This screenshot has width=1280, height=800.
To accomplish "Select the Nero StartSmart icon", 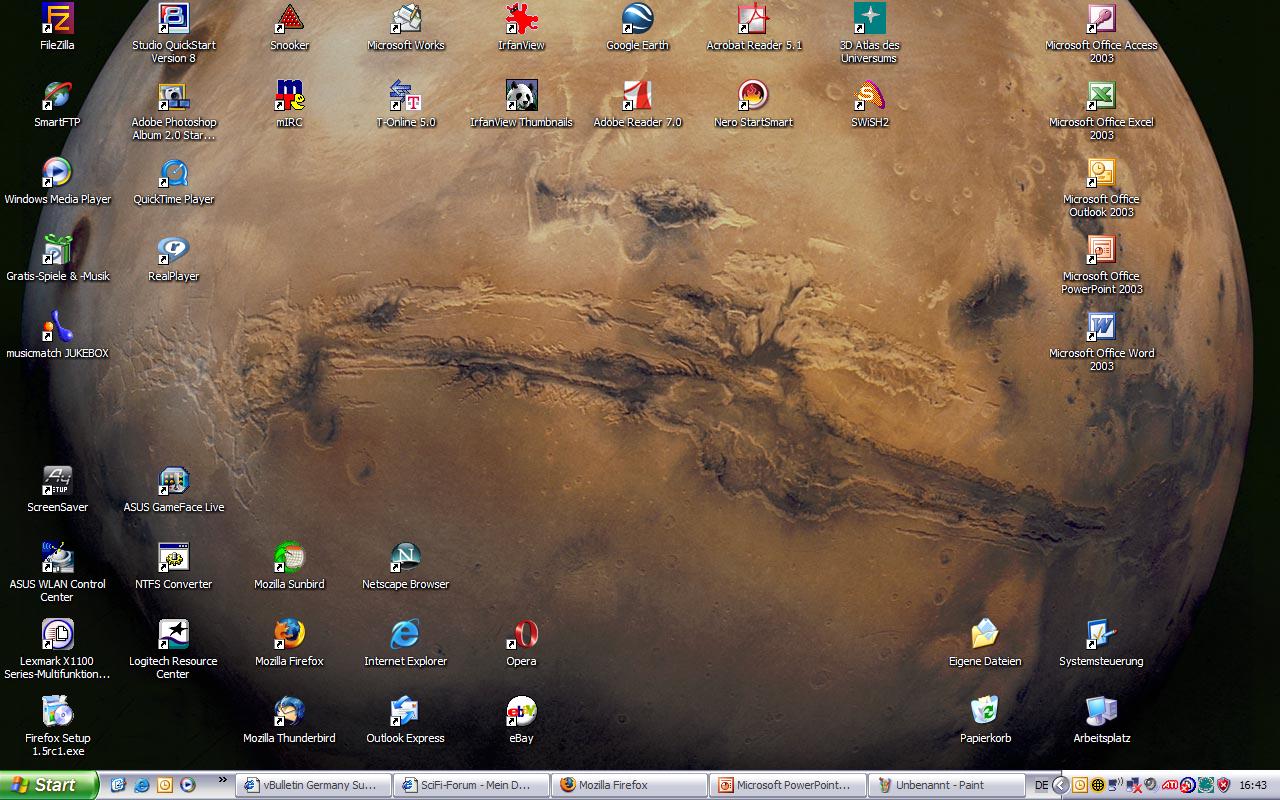I will point(753,97).
